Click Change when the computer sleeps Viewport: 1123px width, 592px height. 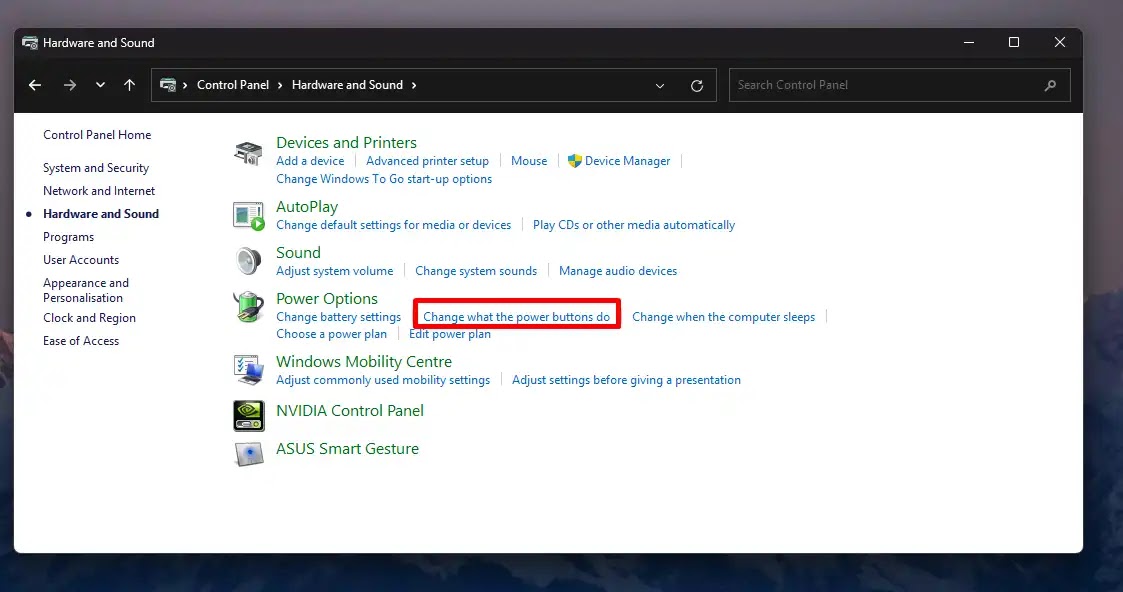[723, 316]
